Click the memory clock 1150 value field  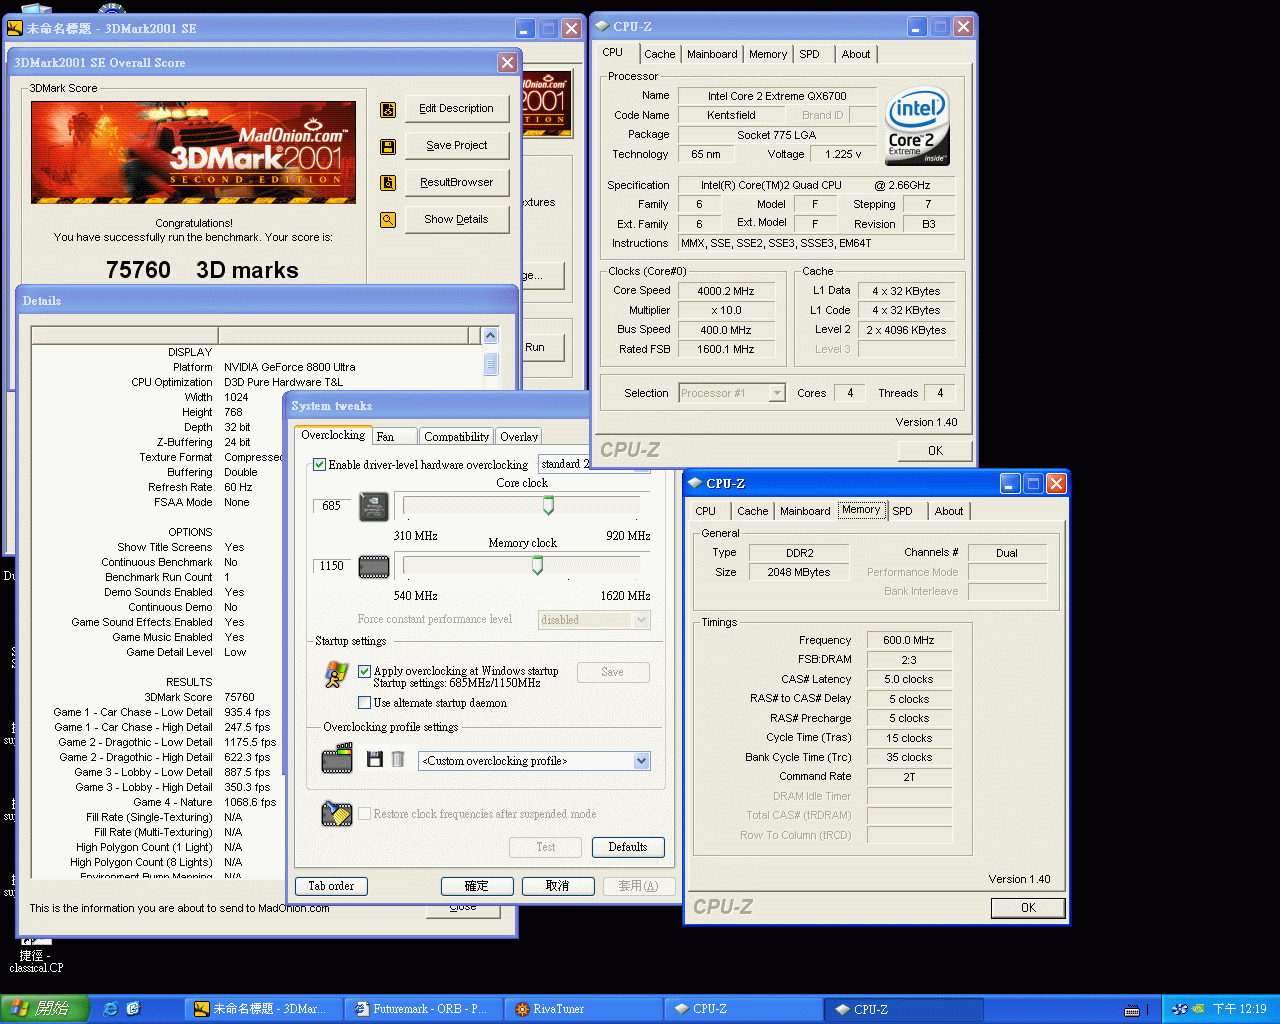[x=333, y=566]
